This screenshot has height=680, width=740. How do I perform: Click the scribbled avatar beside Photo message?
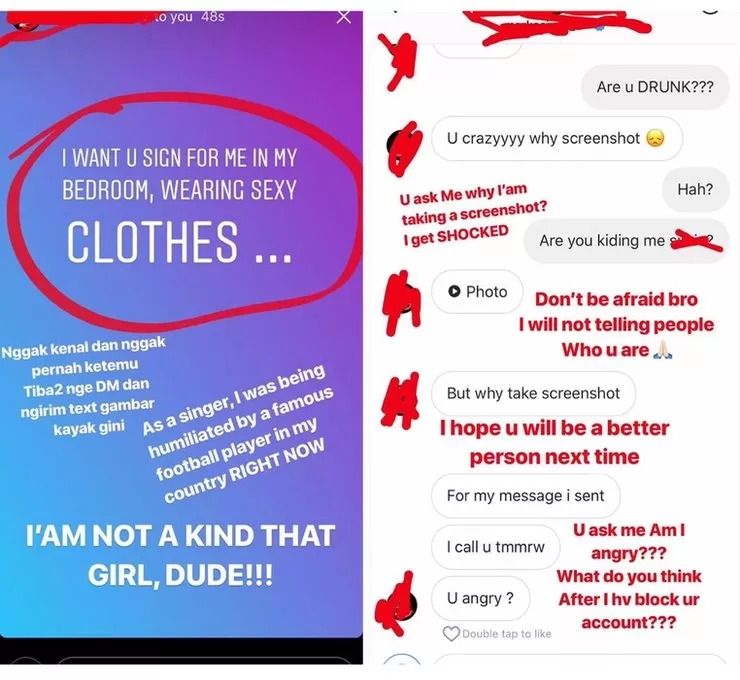(x=402, y=302)
